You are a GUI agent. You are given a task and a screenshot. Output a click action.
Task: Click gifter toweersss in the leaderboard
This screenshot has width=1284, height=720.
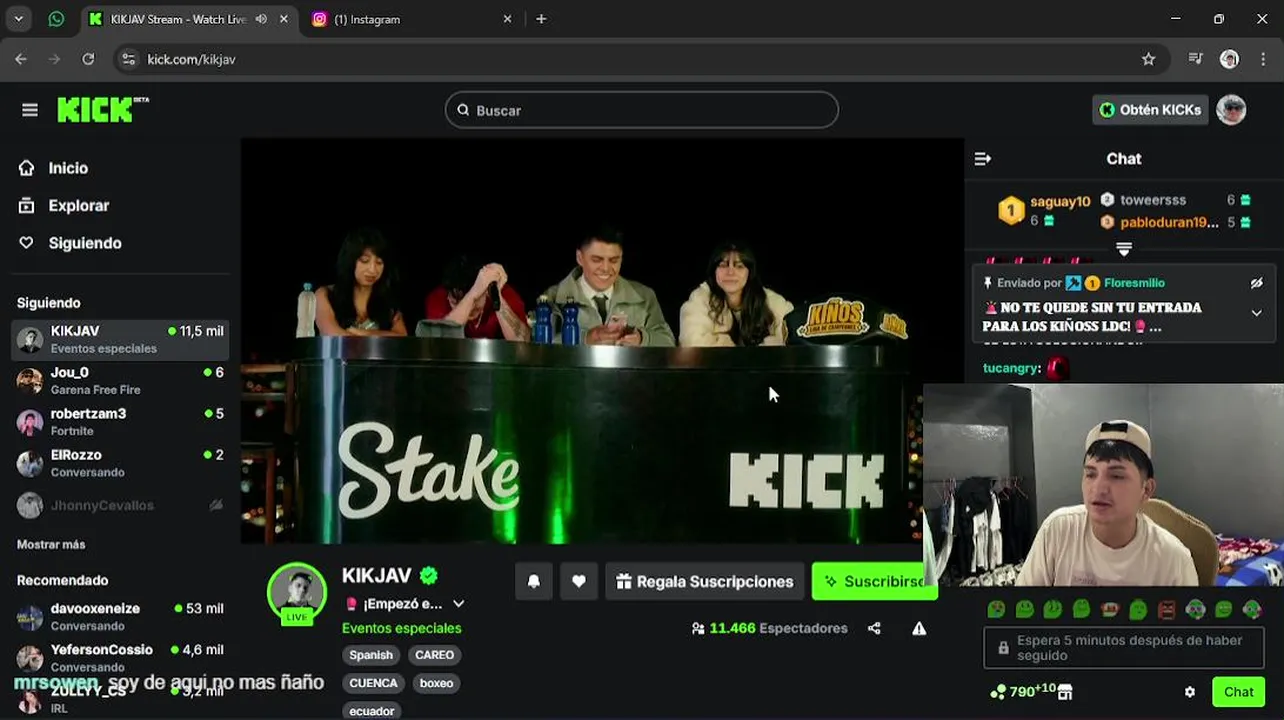(x=1153, y=200)
